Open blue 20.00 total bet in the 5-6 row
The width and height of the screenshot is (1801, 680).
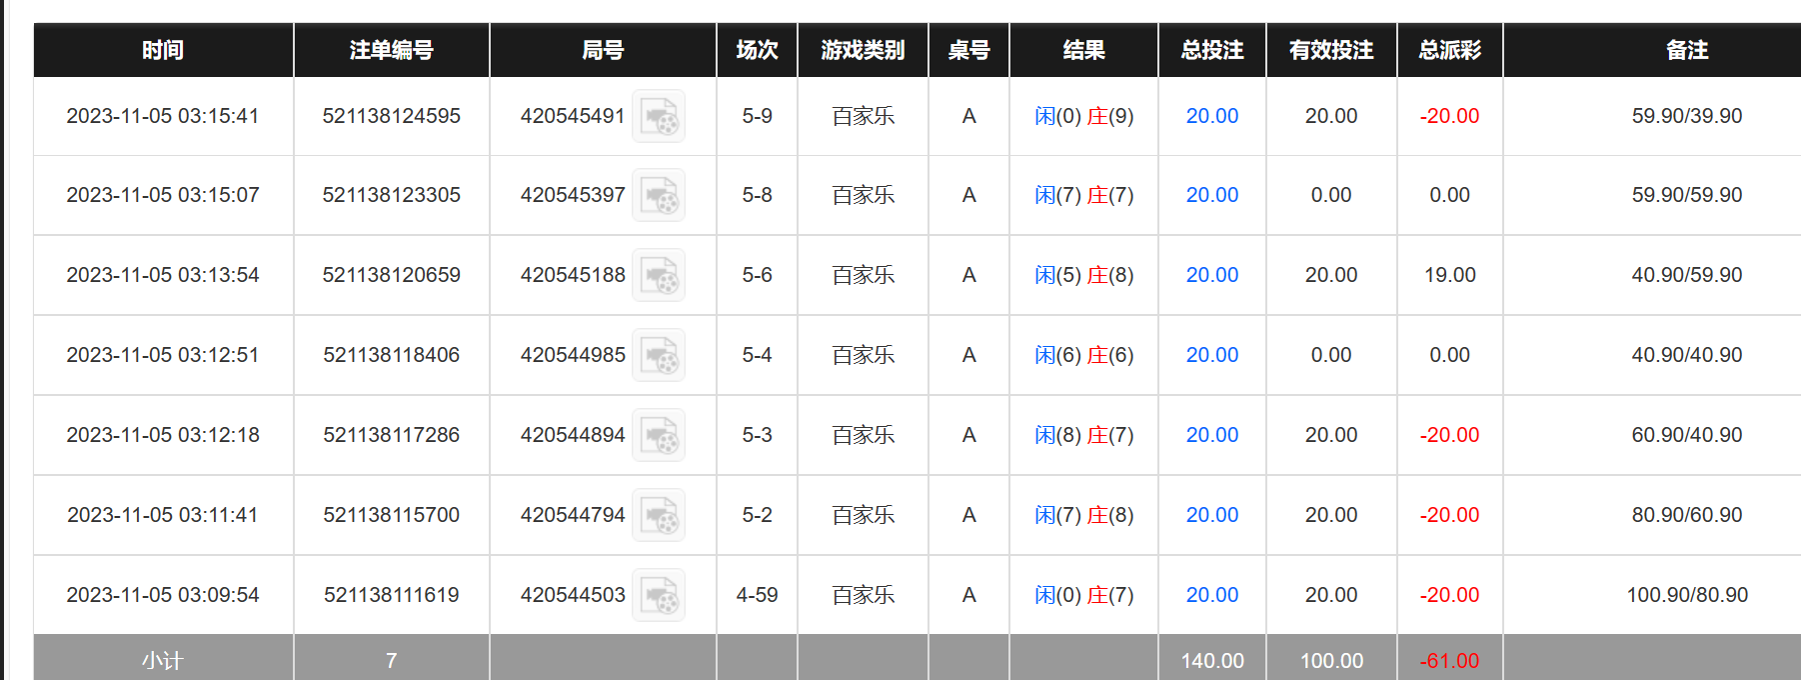pyautogui.click(x=1211, y=275)
